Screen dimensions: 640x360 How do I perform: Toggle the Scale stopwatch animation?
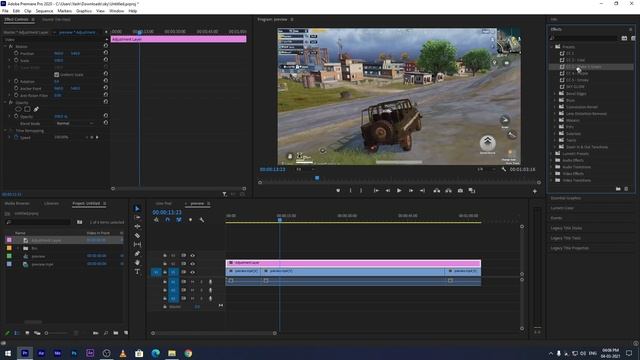[16, 60]
